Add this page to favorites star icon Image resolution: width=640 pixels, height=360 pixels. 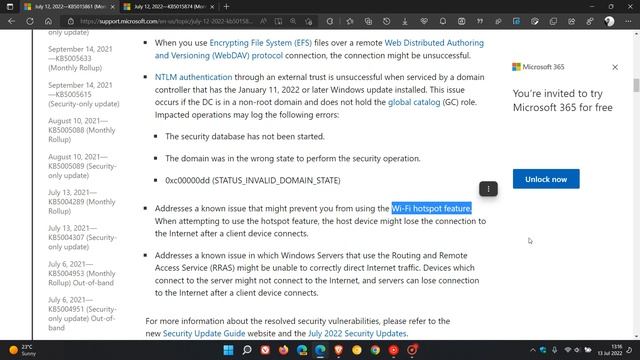pyautogui.click(x=309, y=21)
